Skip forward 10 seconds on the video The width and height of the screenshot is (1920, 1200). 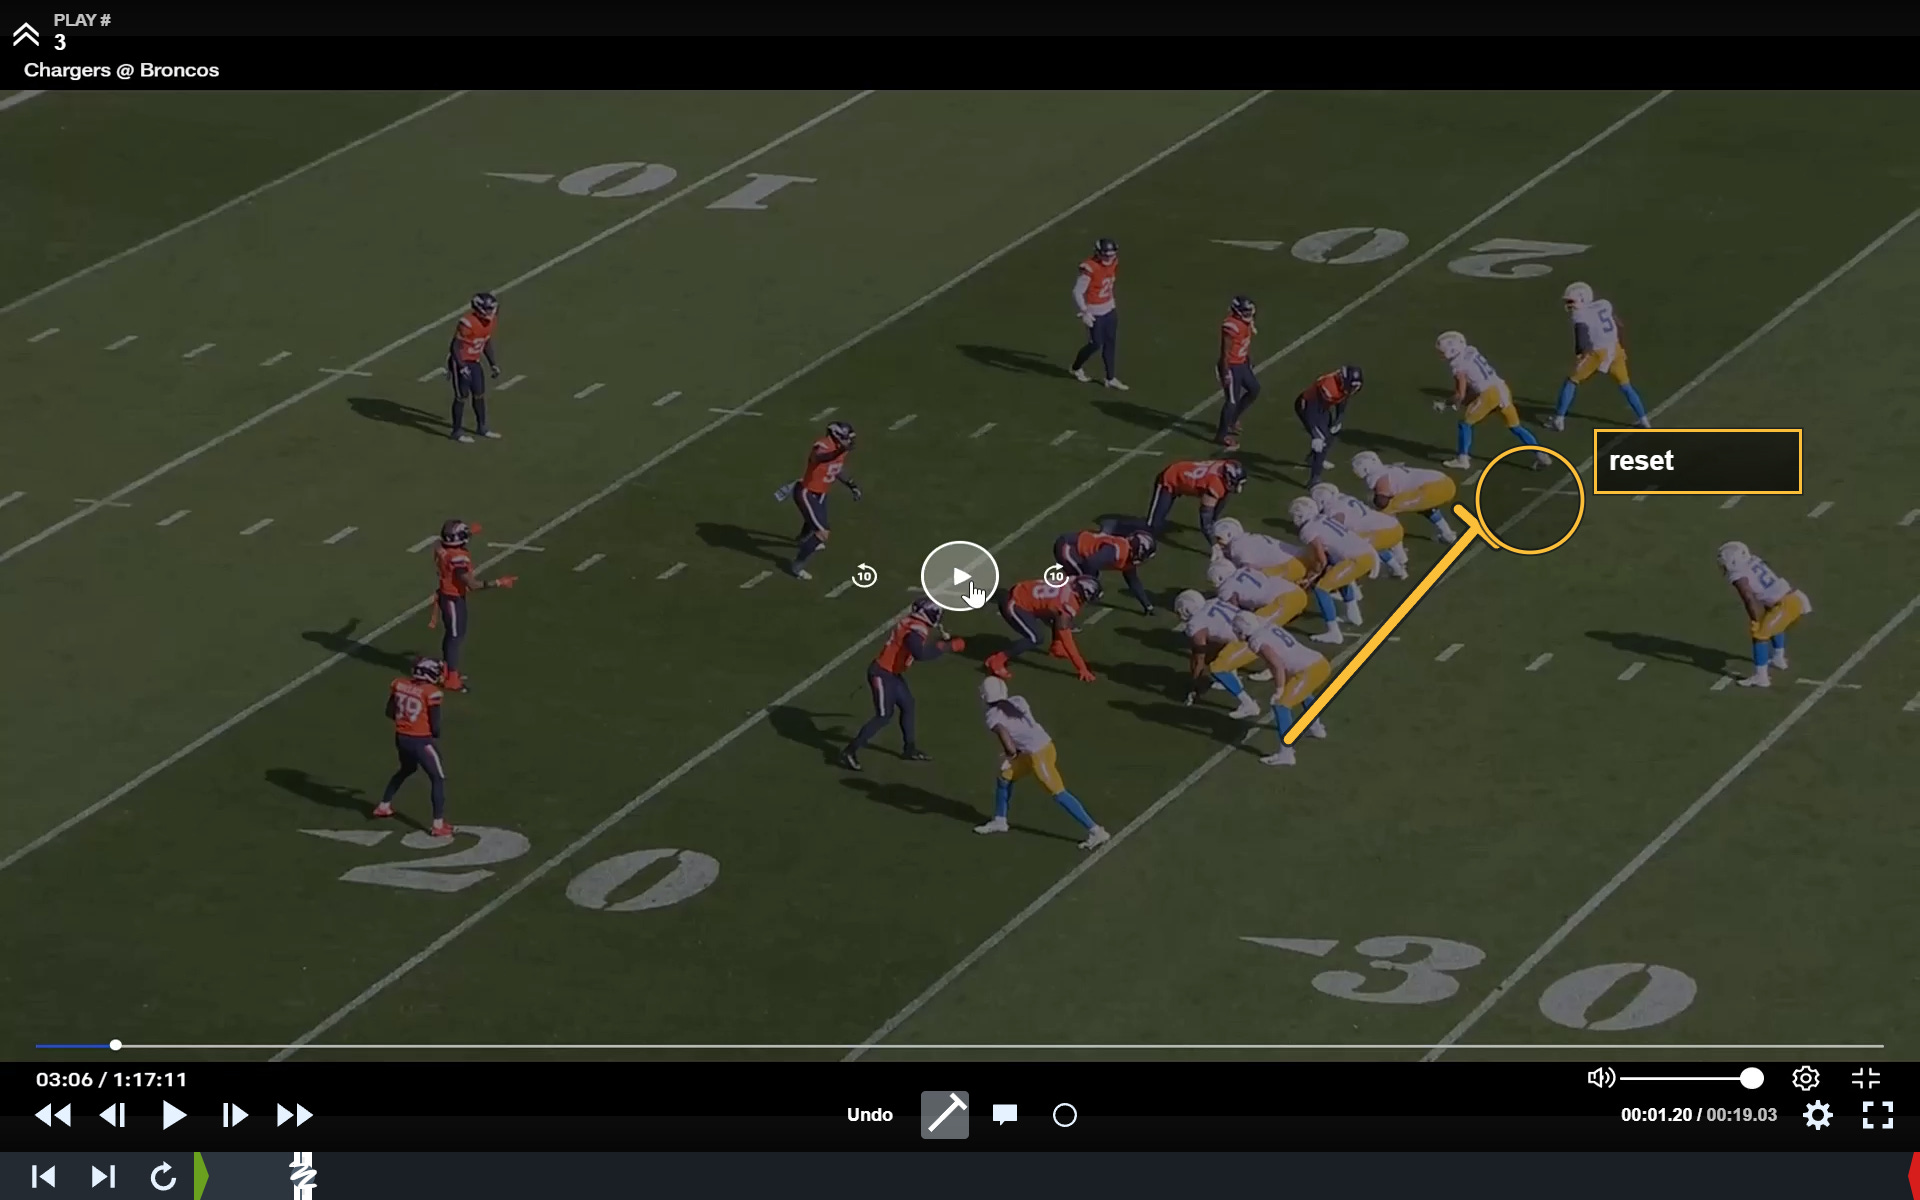click(x=1056, y=576)
